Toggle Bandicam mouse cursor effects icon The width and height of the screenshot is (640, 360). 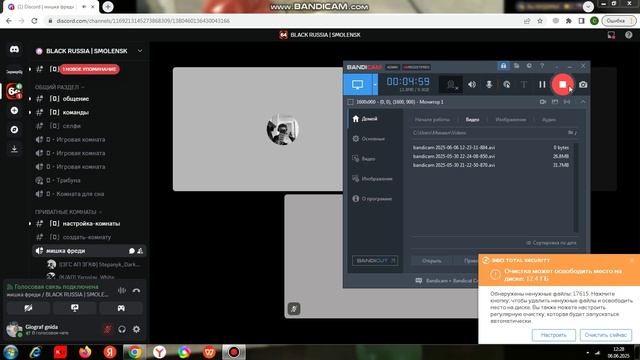507,84
